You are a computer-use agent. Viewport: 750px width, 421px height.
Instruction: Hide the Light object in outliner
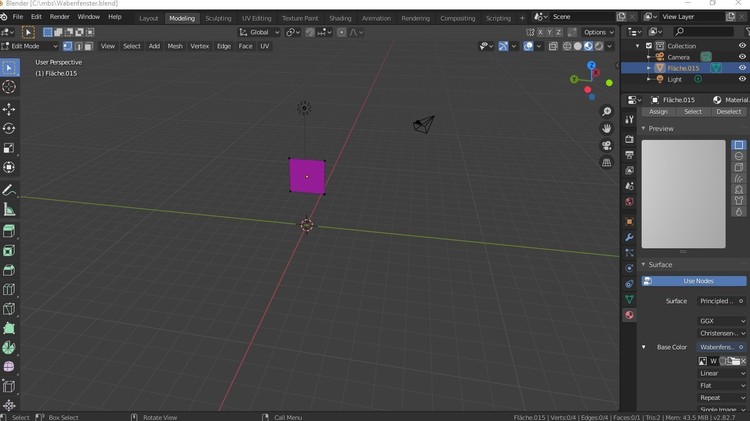pos(742,79)
